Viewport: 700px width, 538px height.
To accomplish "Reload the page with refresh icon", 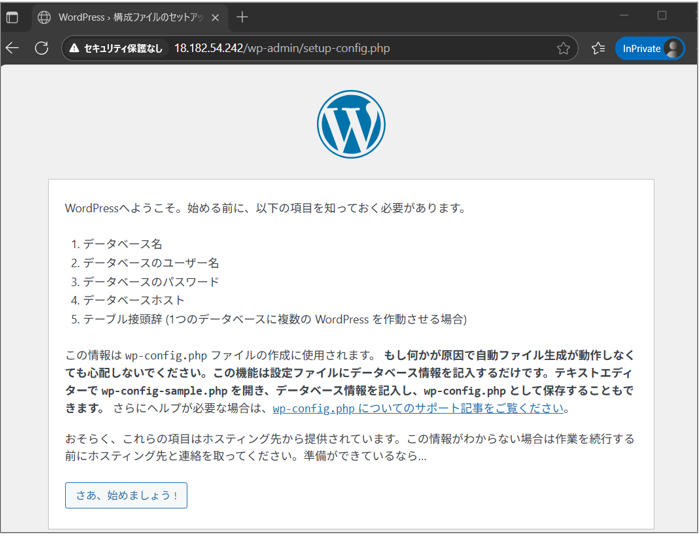I will point(42,48).
